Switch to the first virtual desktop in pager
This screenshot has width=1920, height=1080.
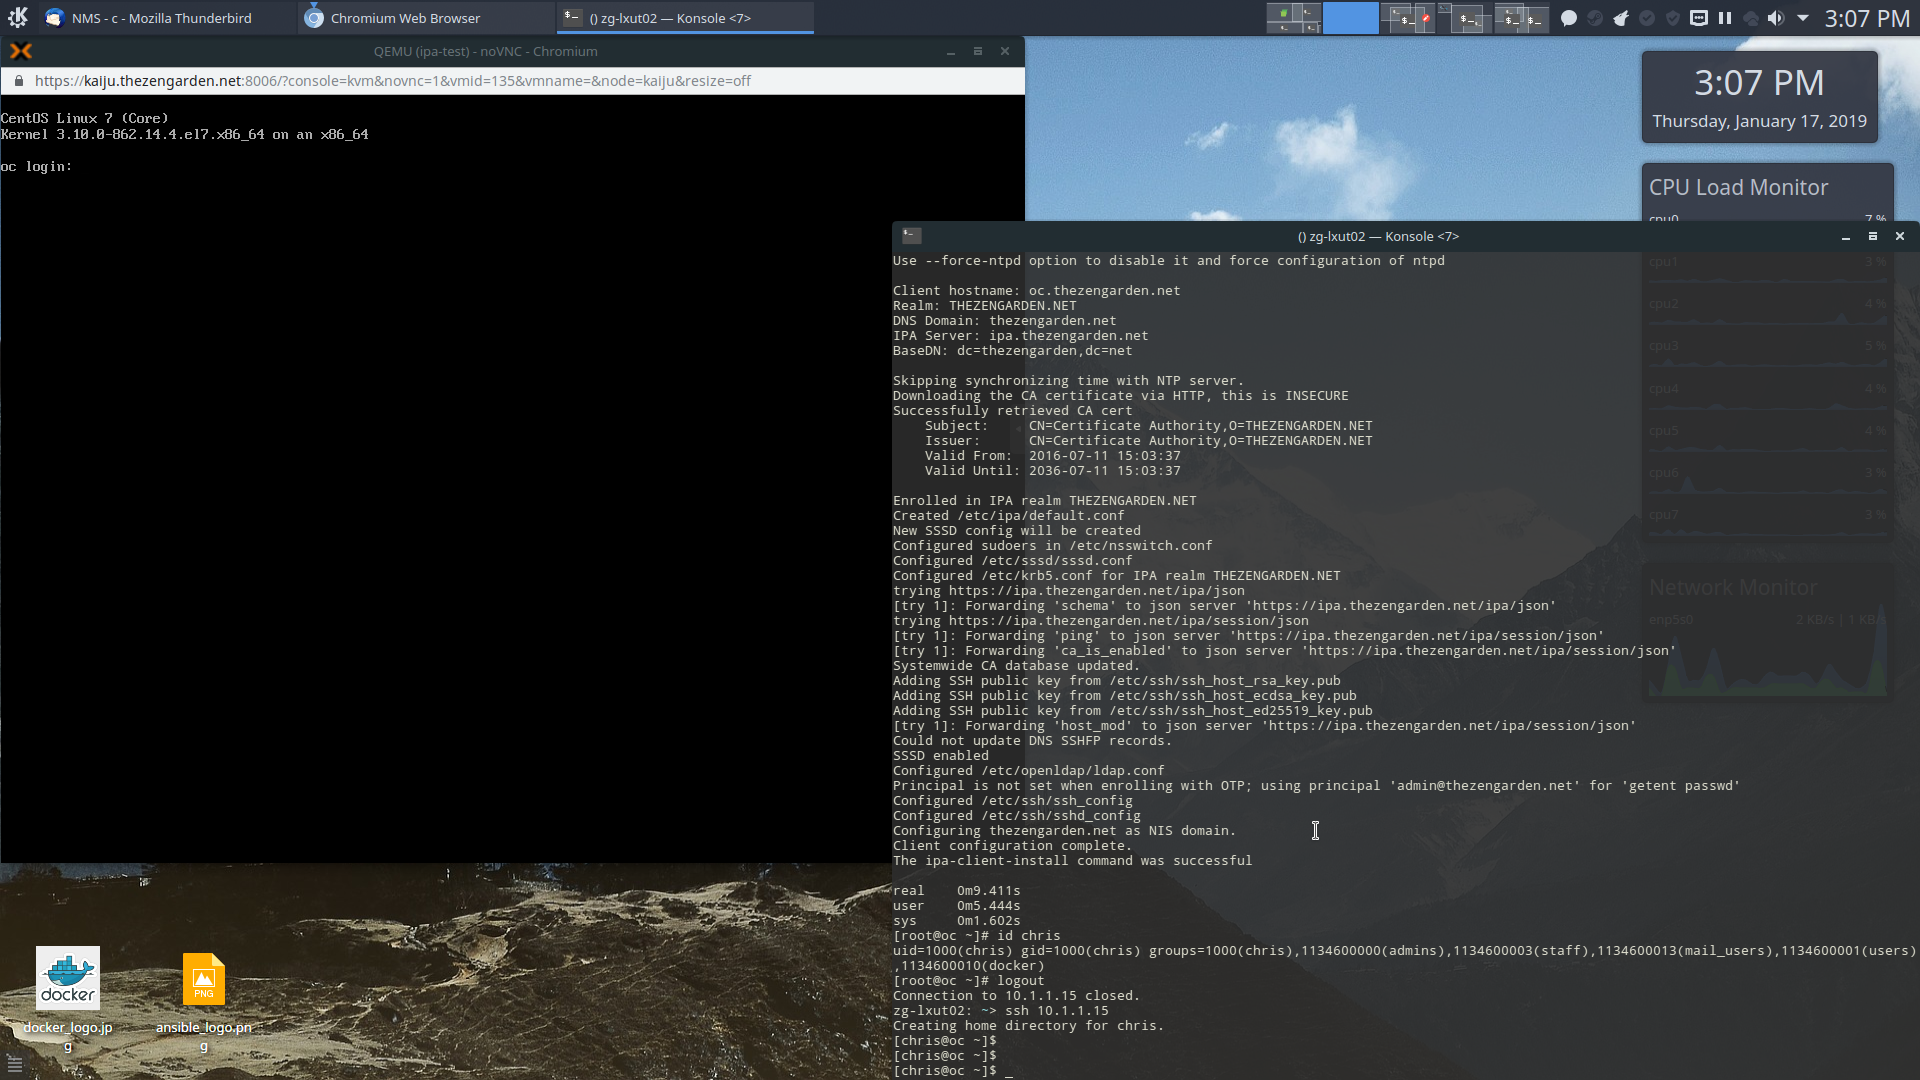(x=1293, y=18)
